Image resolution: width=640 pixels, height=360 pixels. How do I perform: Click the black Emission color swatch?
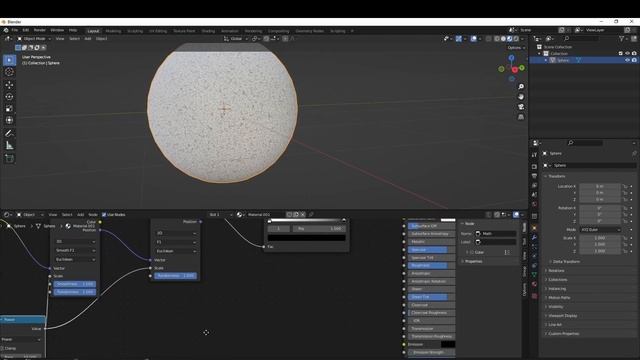coord(448,344)
